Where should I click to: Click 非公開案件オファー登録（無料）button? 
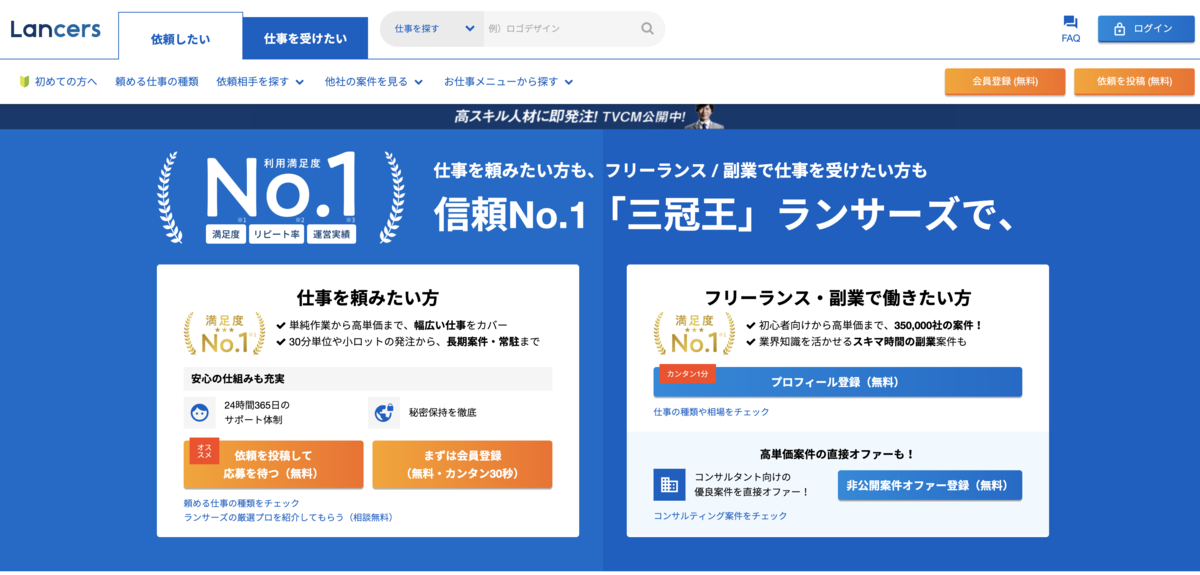(x=930, y=485)
